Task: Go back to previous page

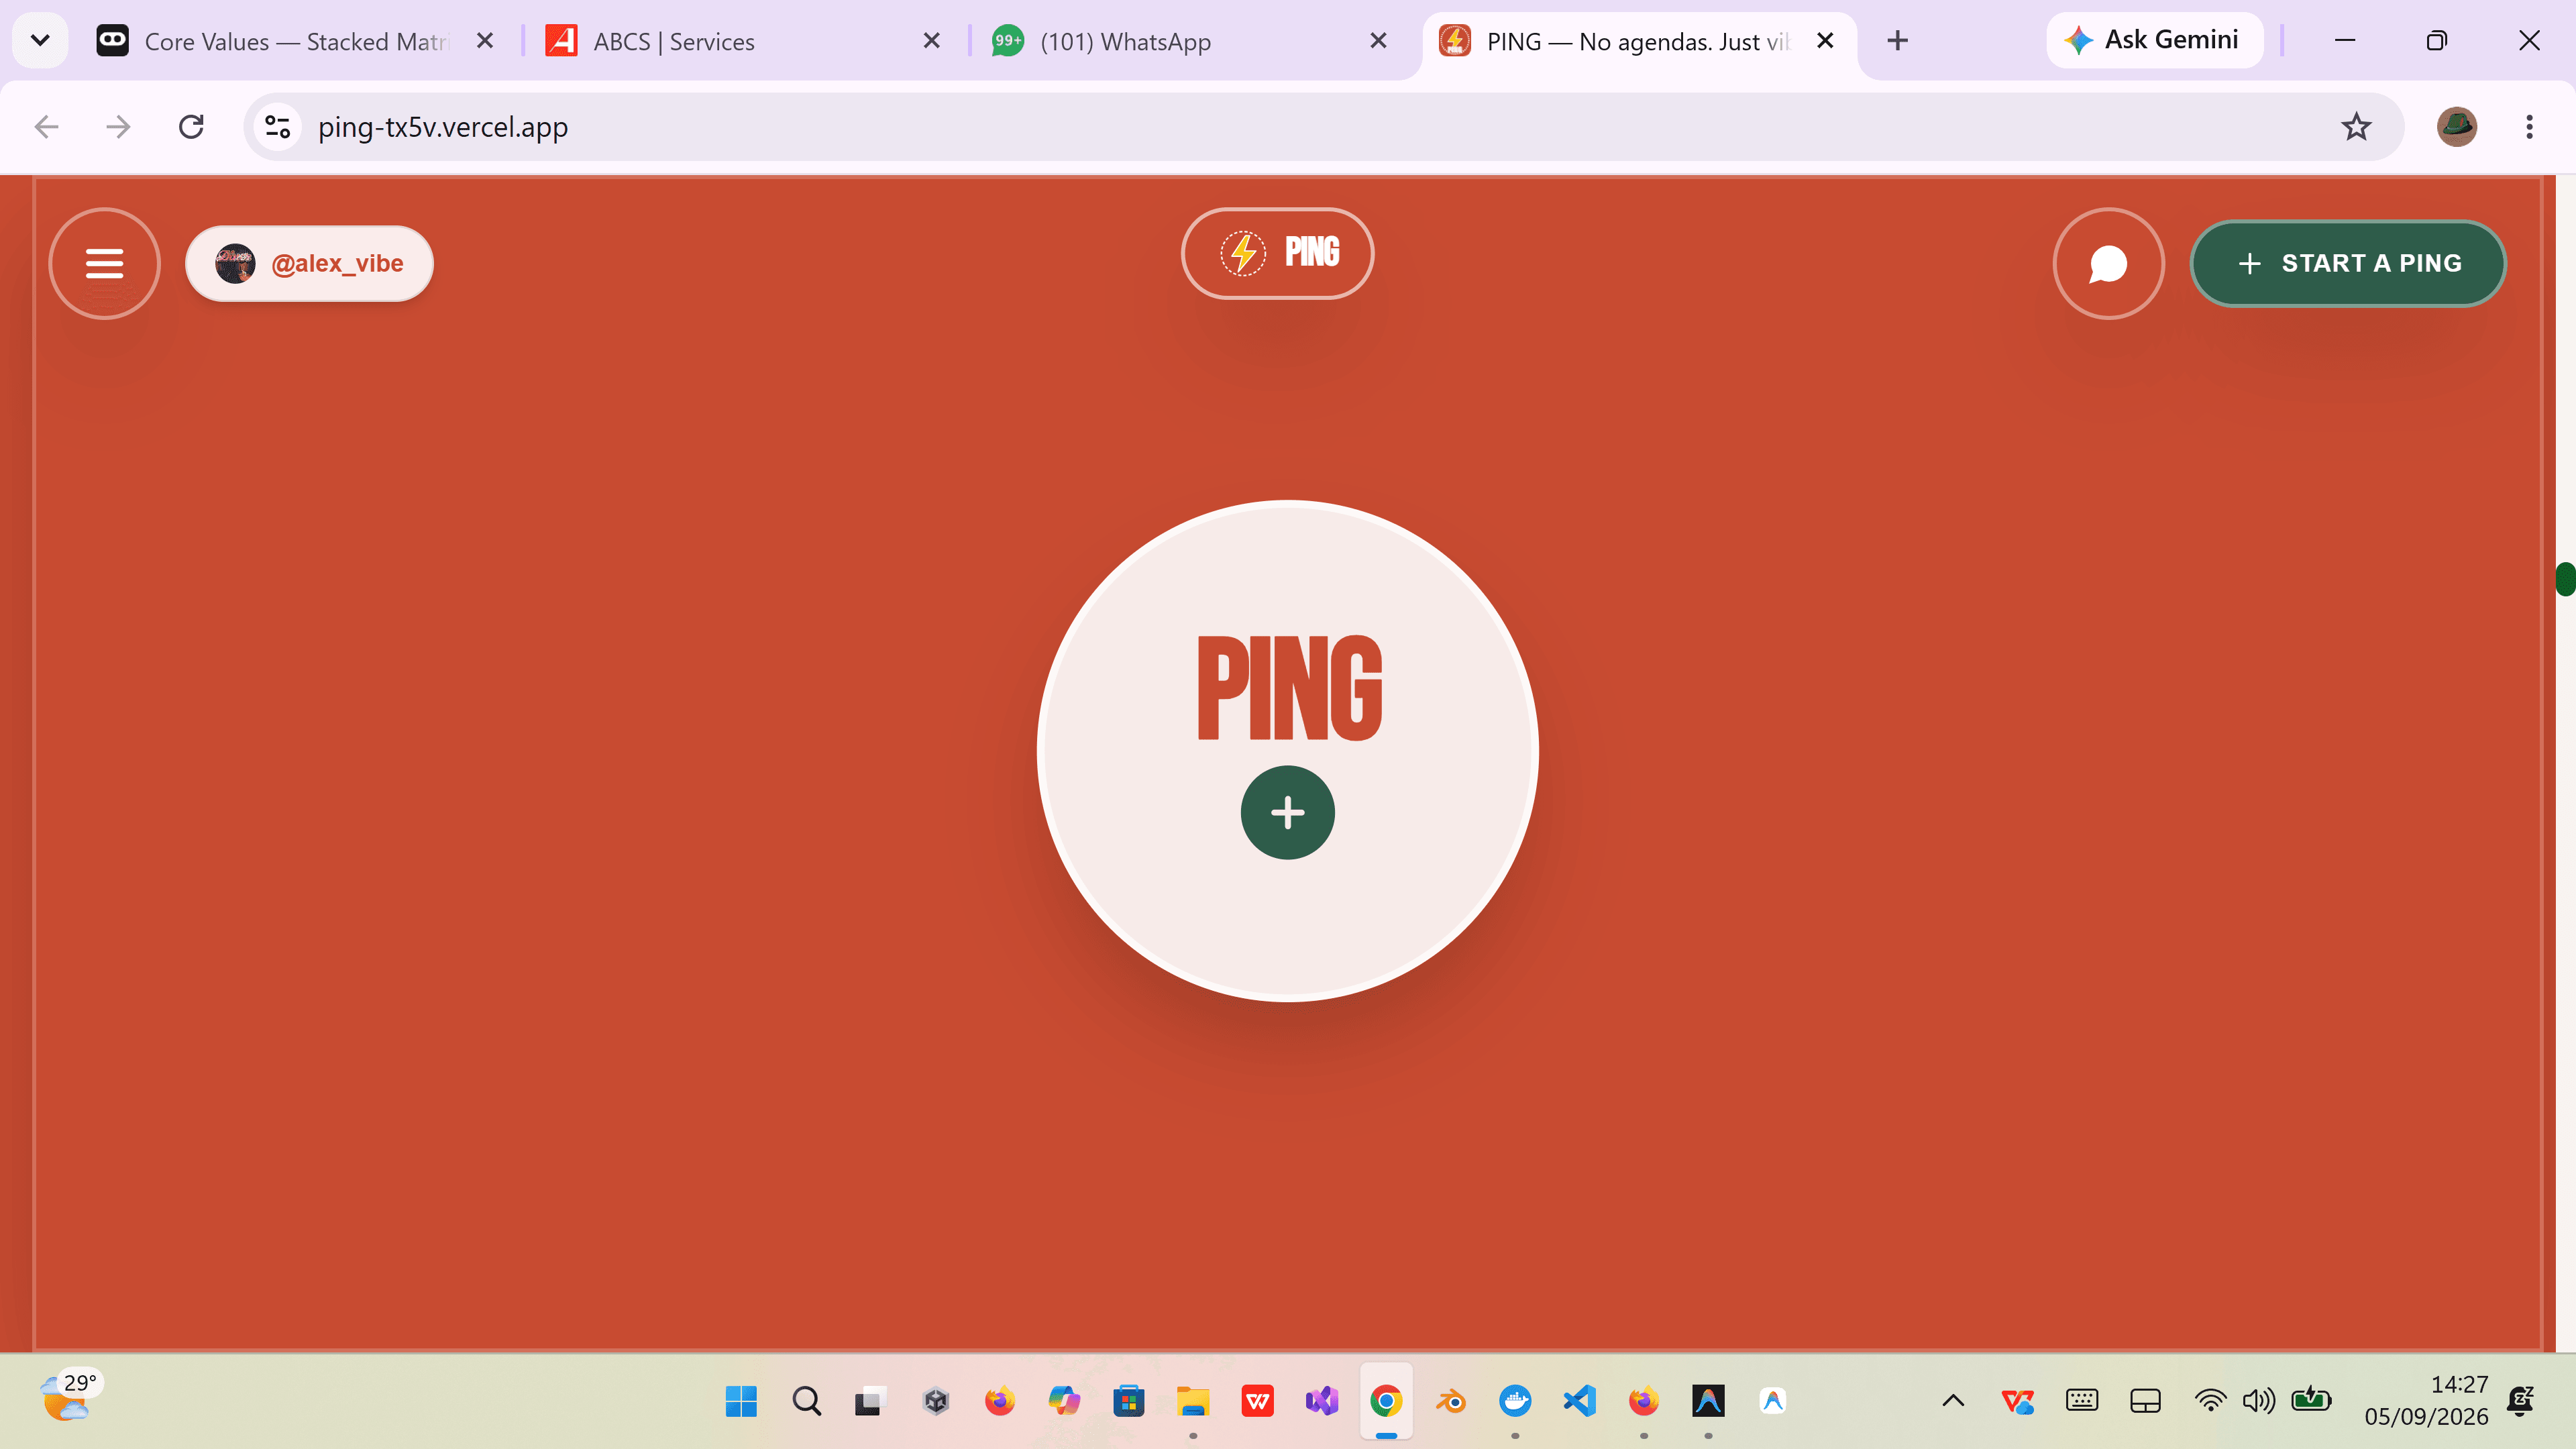Action: pyautogui.click(x=46, y=127)
